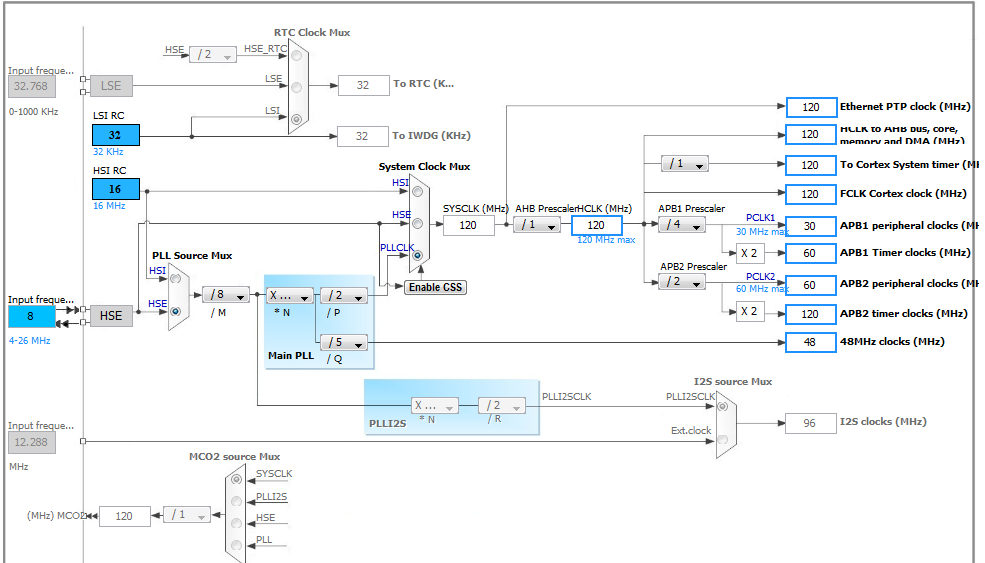The image size is (985, 563).
Task: Select the HSI RC 16 block
Action: [116, 189]
